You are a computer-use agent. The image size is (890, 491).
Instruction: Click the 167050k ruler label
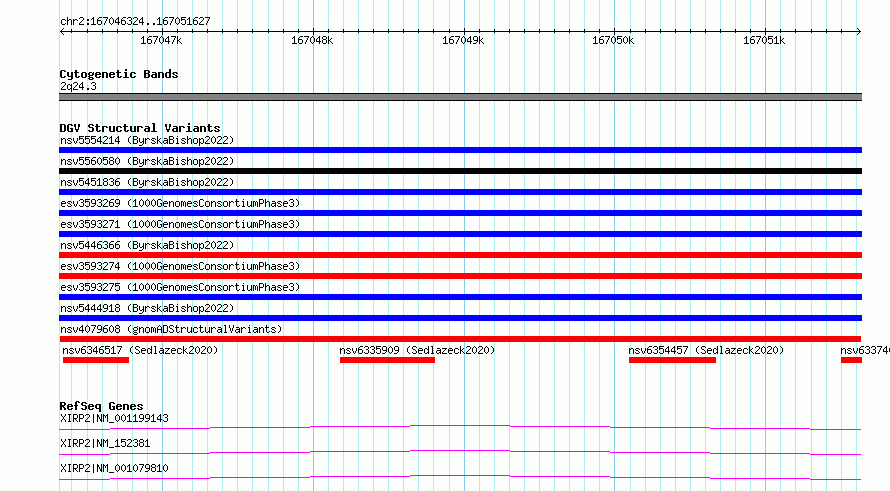pyautogui.click(x=613, y=40)
